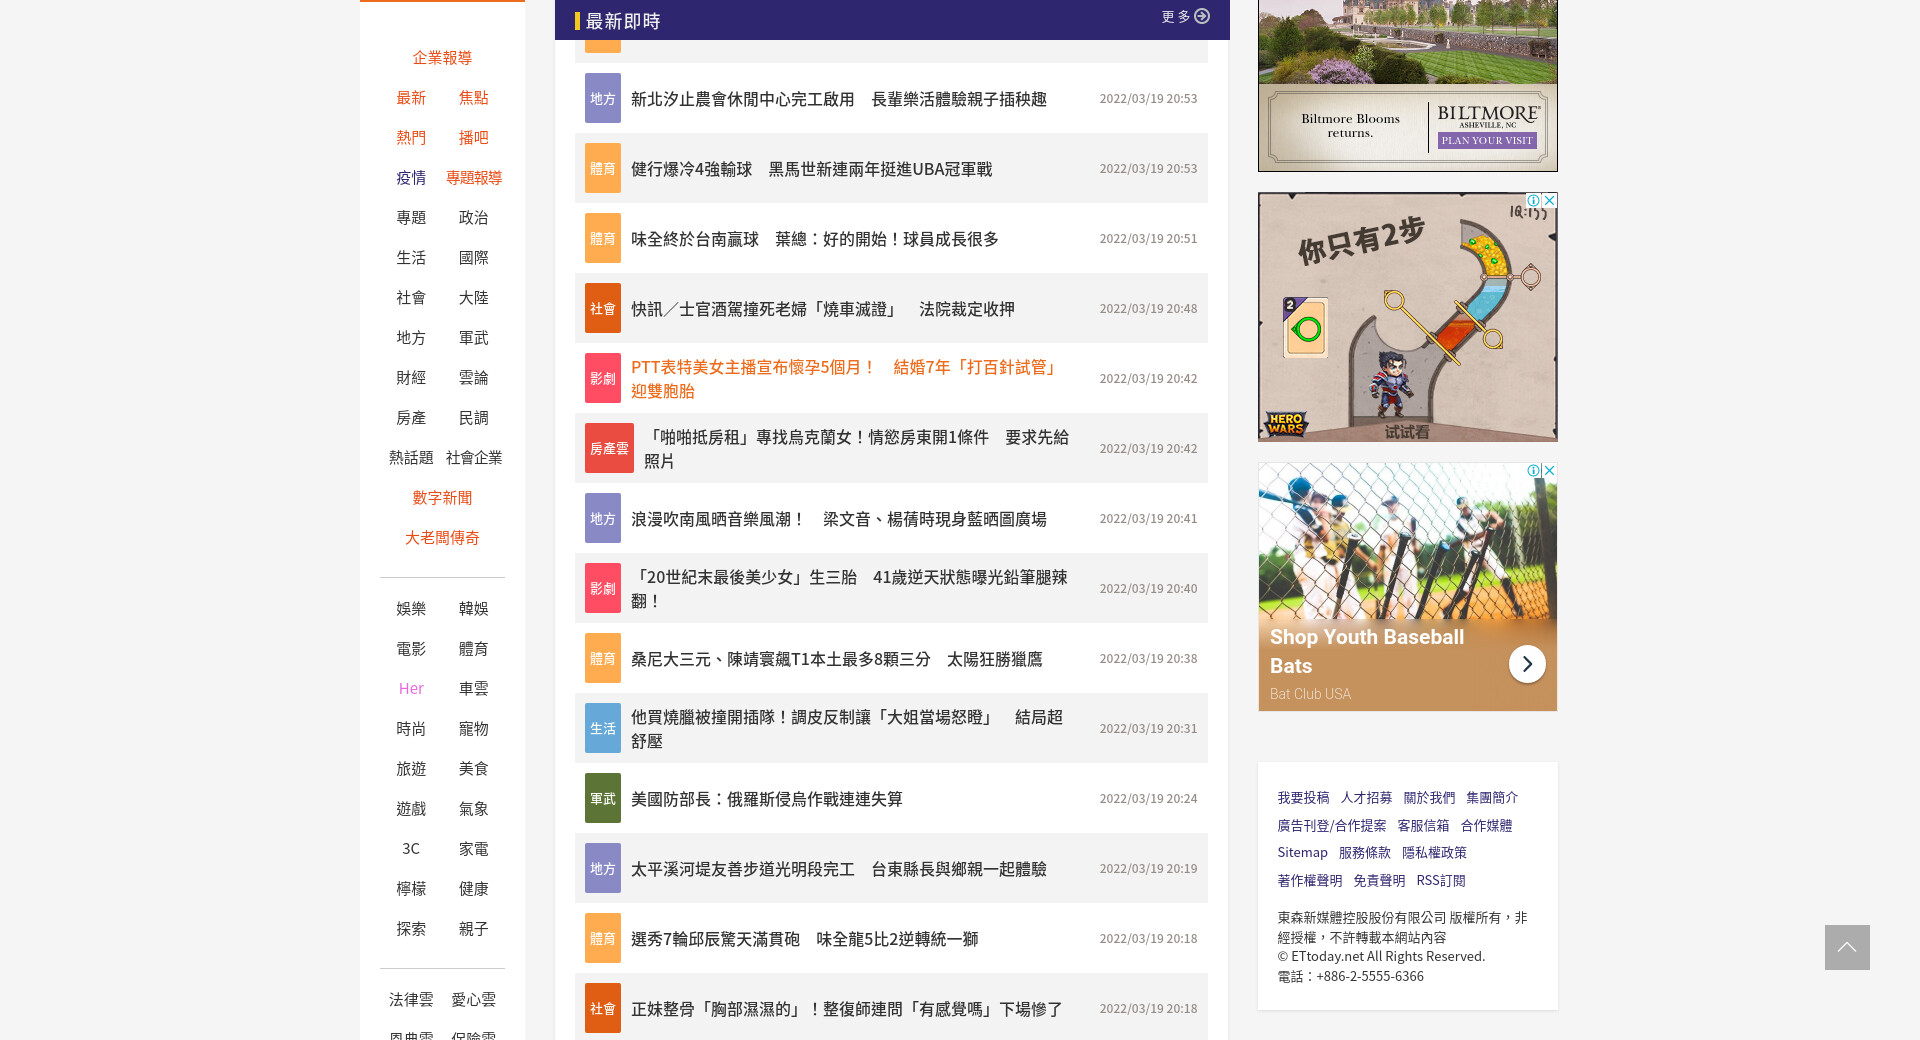Close the Hero Wars ad
The height and width of the screenshot is (1040, 1920).
pyautogui.click(x=1549, y=201)
